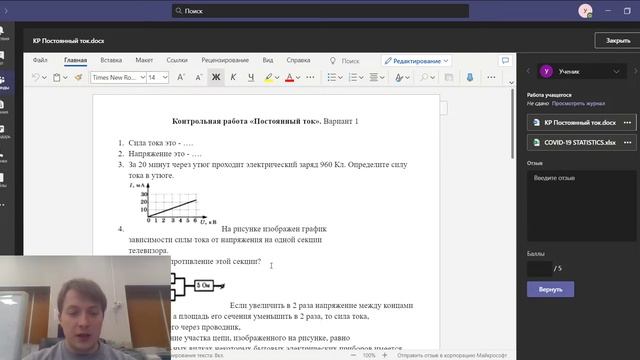Open the Undo history dropdown arrow
Image resolution: width=640 pixels, height=360 pixels.
click(x=44, y=78)
